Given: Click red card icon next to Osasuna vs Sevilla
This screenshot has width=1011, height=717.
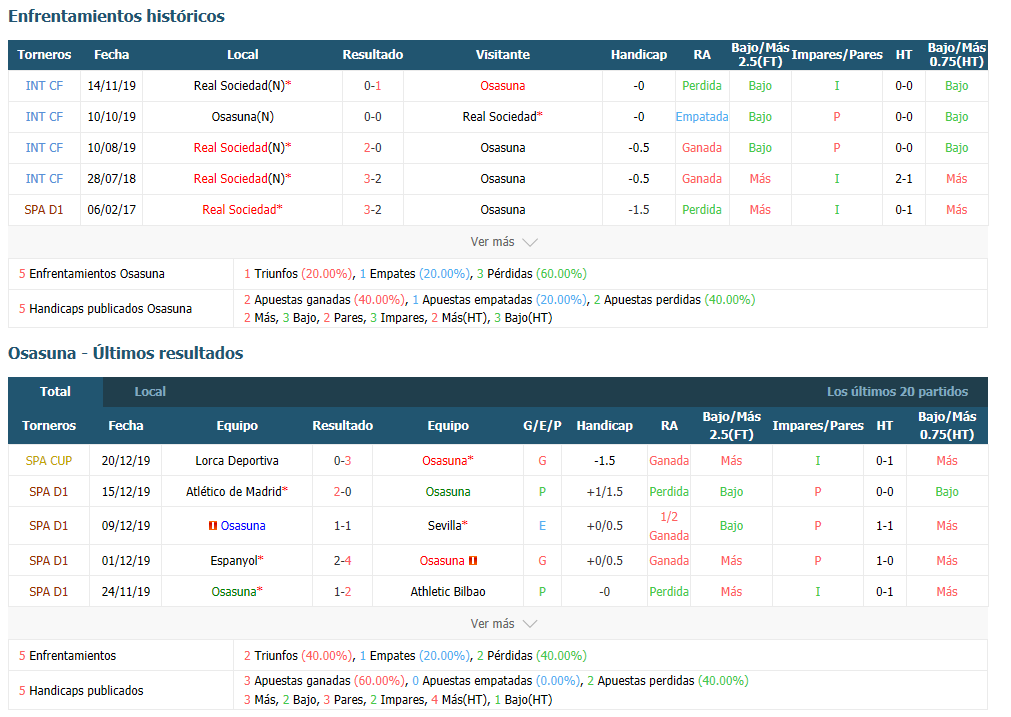Looking at the screenshot, I should (x=213, y=525).
